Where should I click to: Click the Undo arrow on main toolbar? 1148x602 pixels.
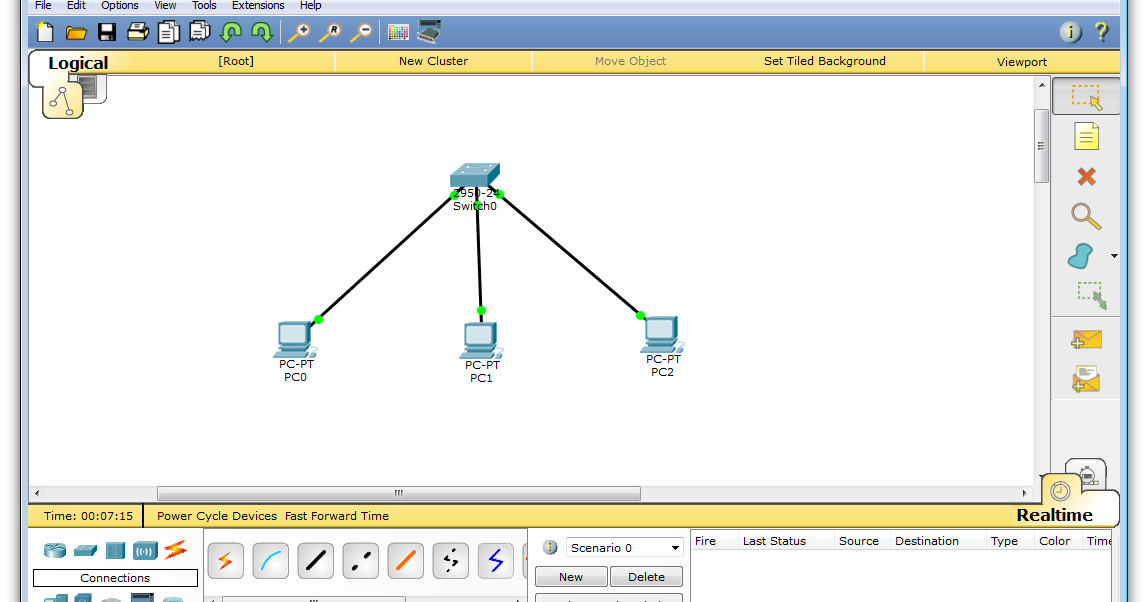point(230,32)
